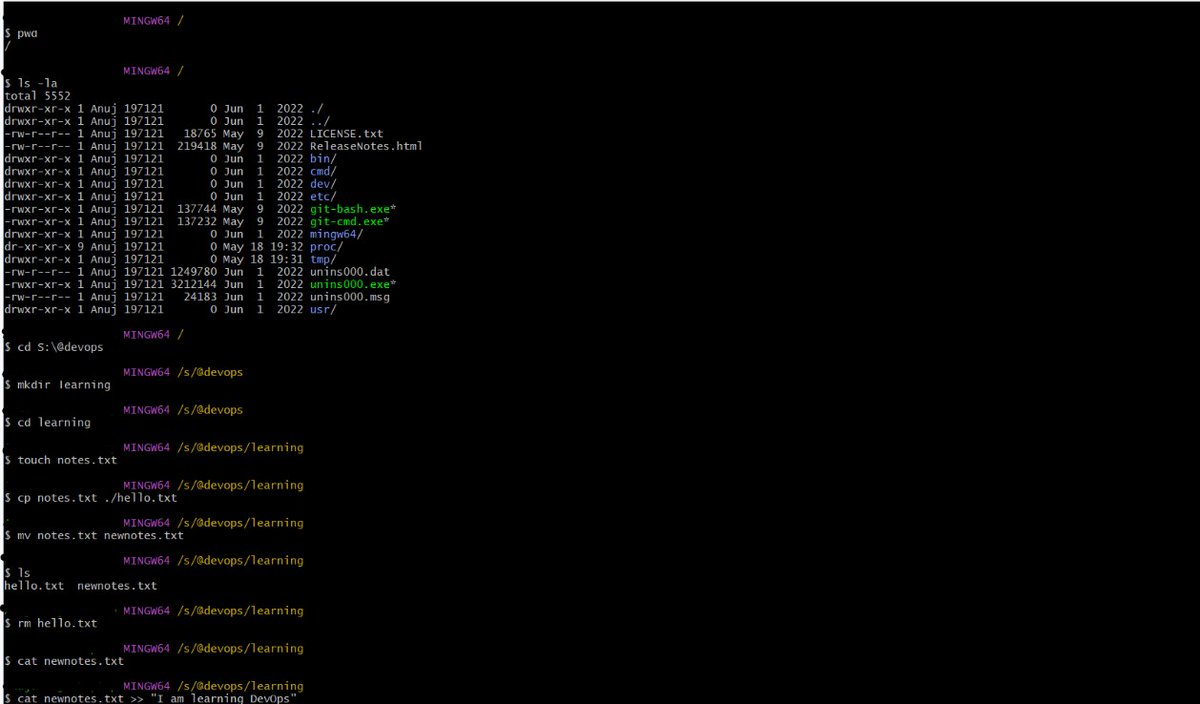Click the 'pwd' command text
Screen dimensions: 1200x704
(26, 33)
